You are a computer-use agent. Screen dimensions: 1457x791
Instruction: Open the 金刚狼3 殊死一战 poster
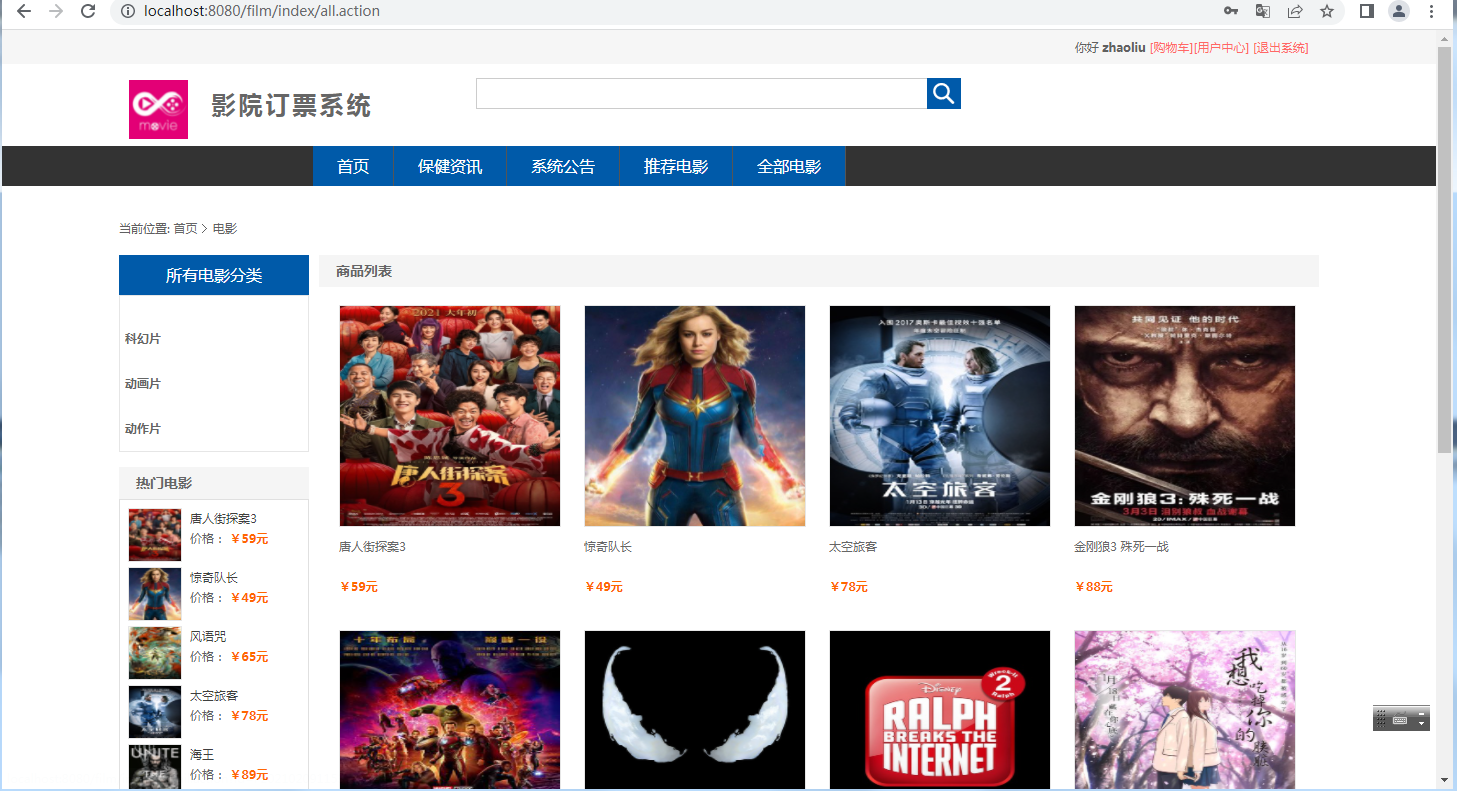pos(1185,416)
